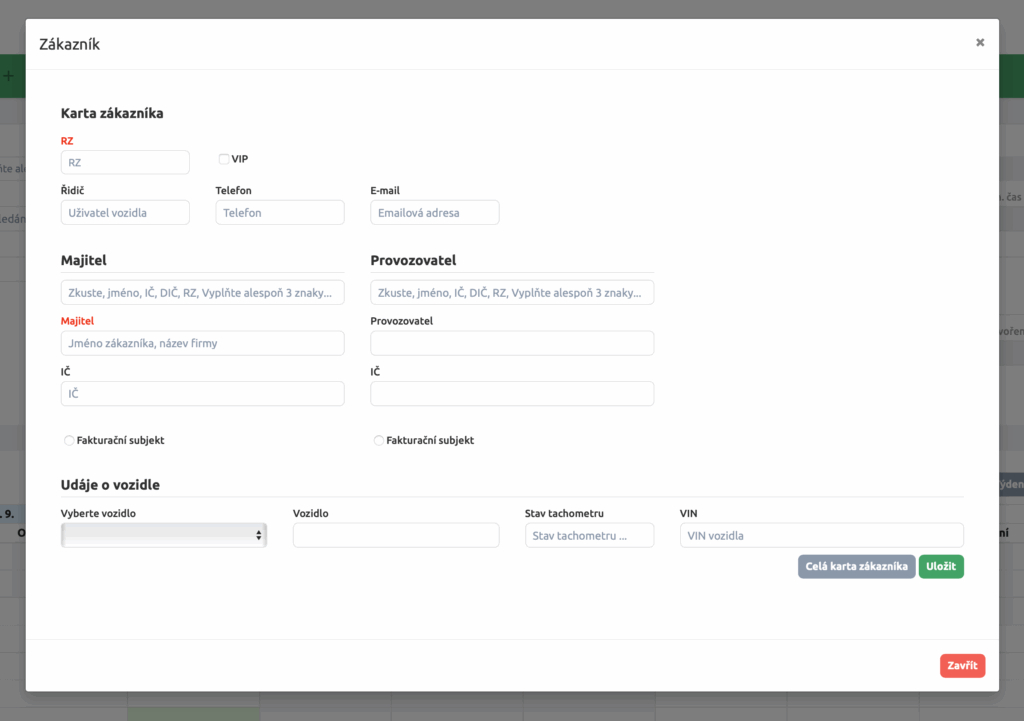
Task: Click into the E-mail address field
Action: click(x=435, y=212)
